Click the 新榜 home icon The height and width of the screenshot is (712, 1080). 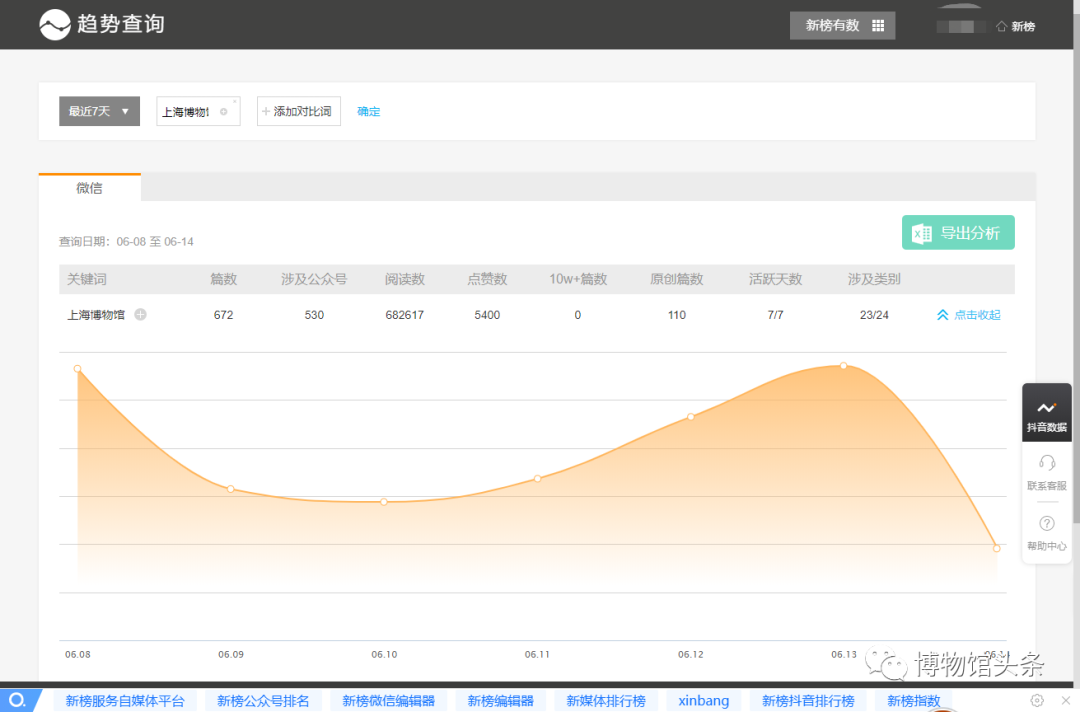(1001, 26)
